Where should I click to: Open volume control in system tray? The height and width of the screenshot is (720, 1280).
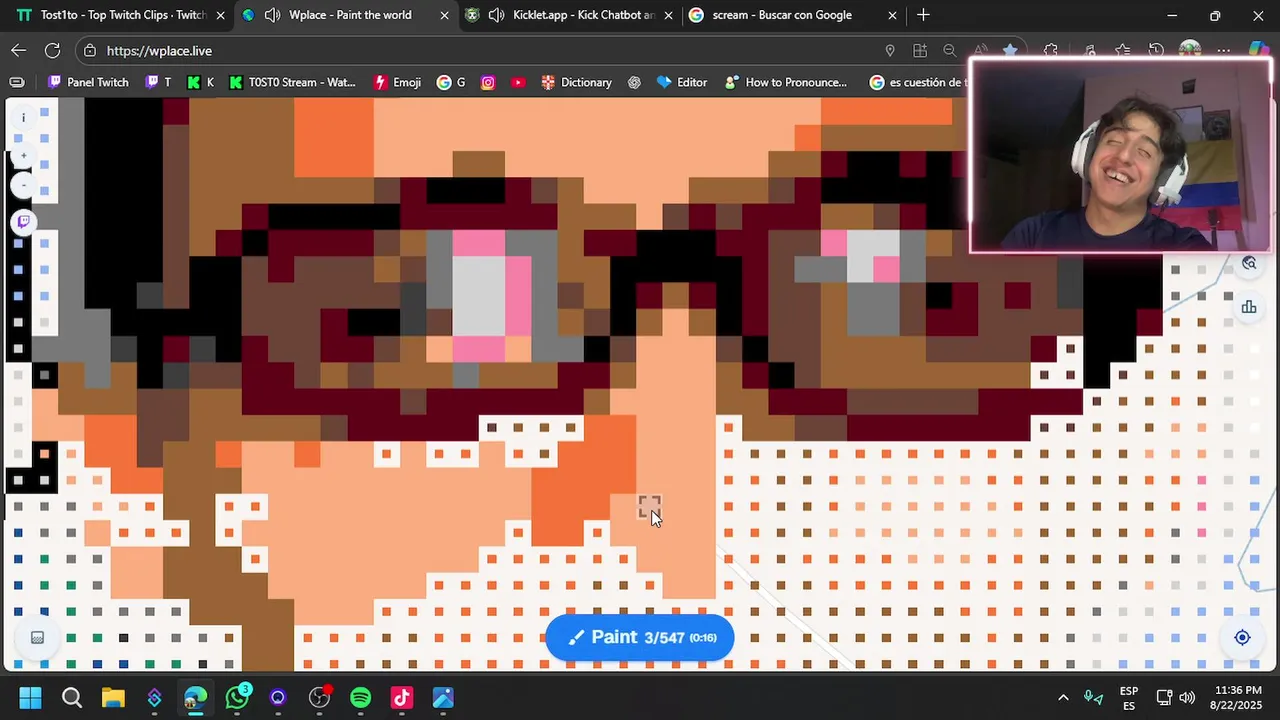click(x=1187, y=698)
